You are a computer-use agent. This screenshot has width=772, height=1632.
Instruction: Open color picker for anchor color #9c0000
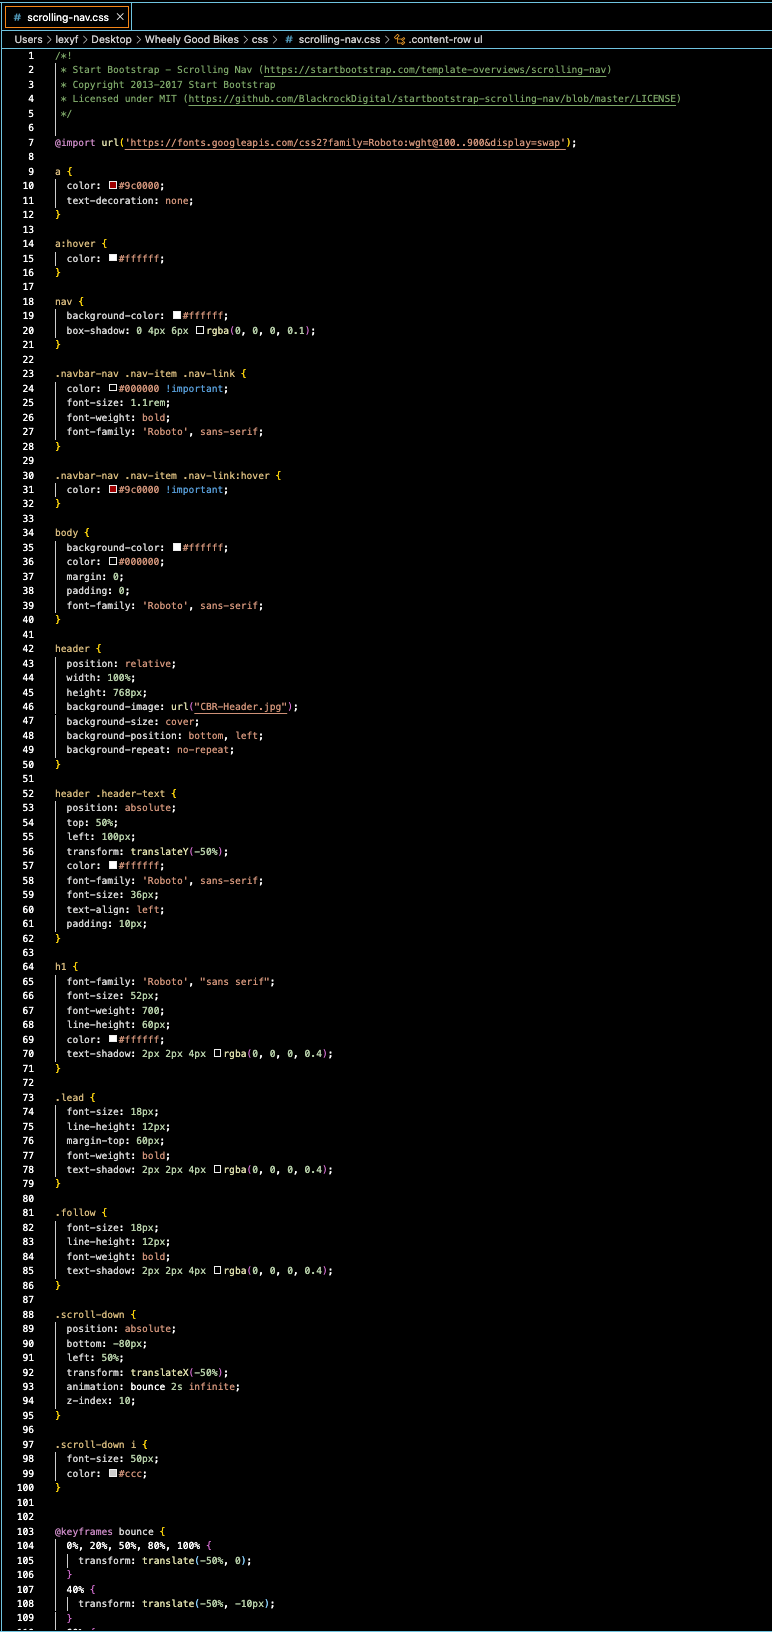pyautogui.click(x=113, y=186)
